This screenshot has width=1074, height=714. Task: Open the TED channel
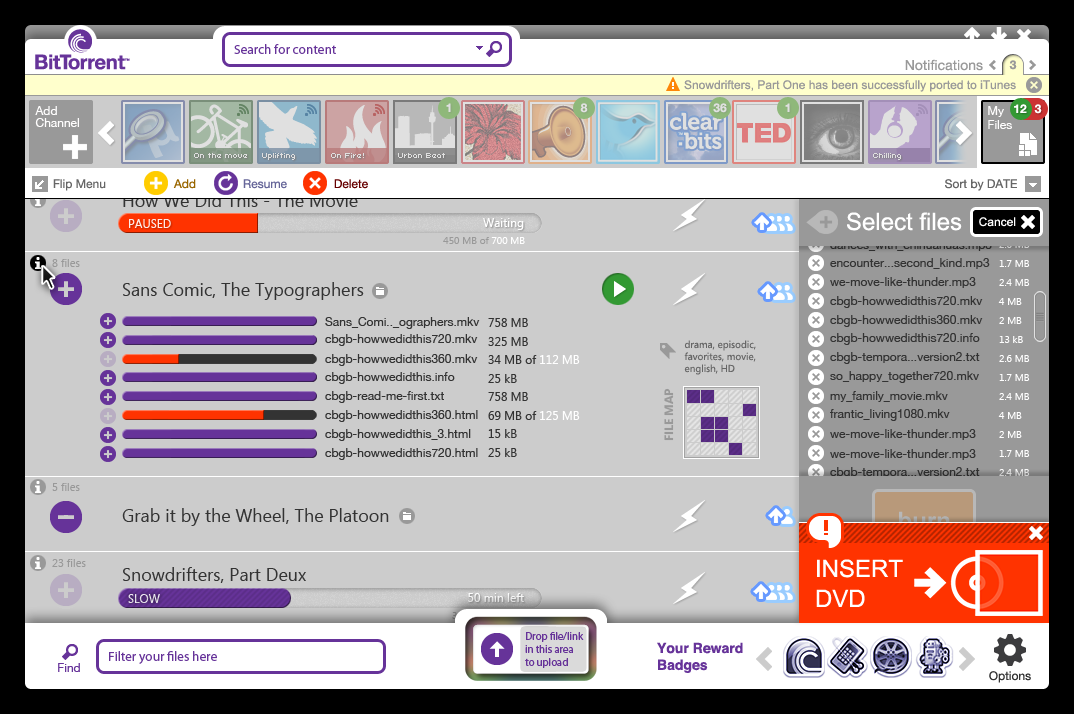[764, 132]
